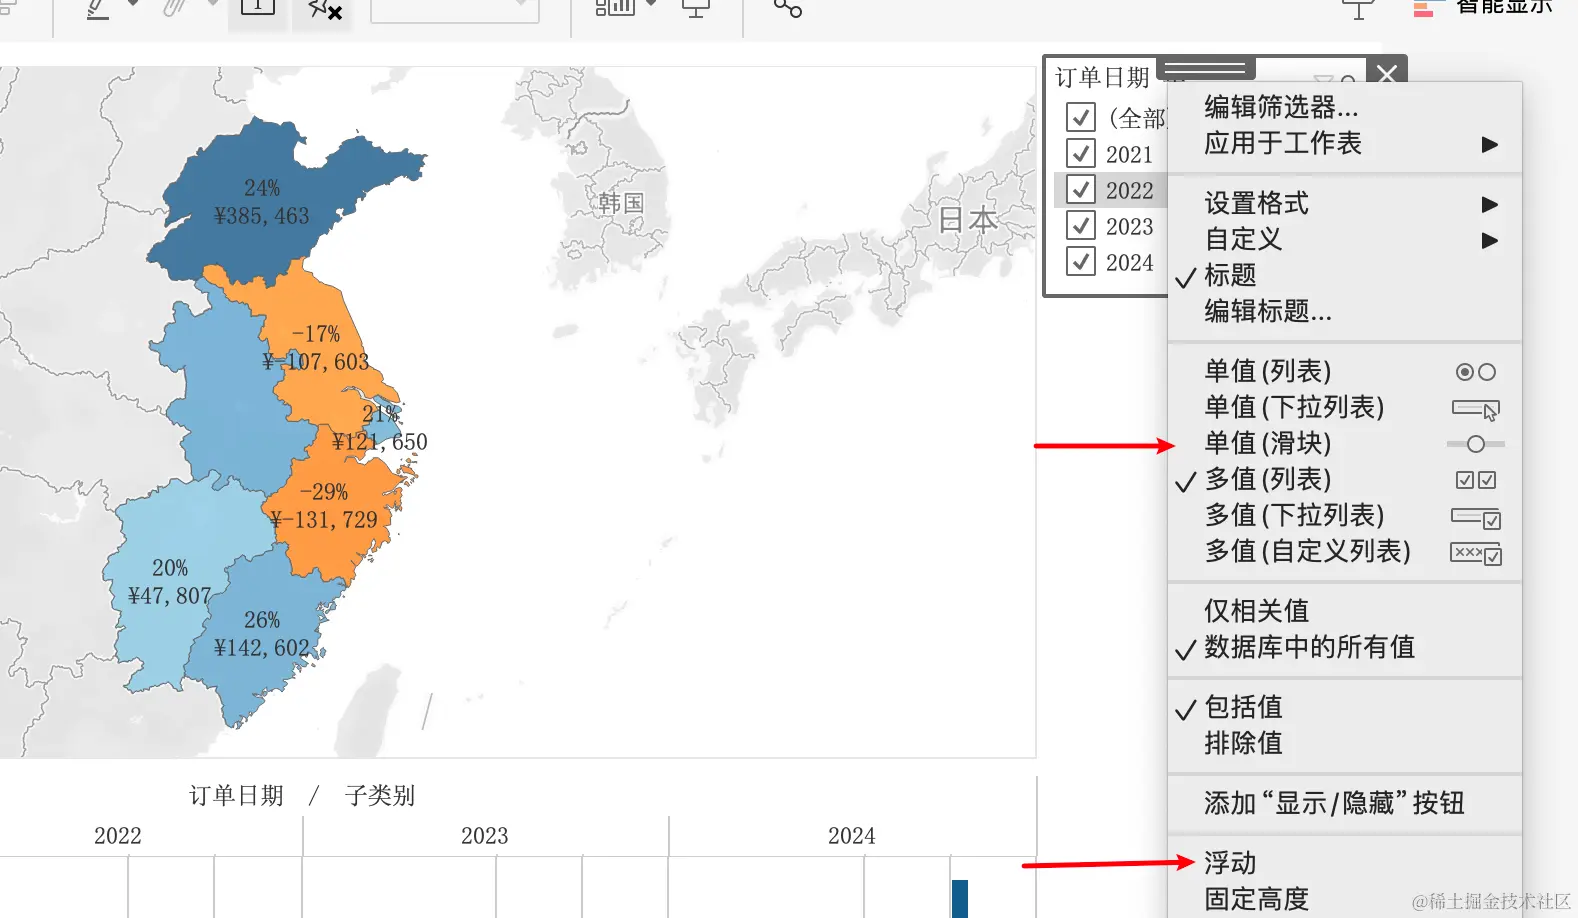
Task: Click the drag handle on 订单日期 filter card
Action: pos(1205,67)
